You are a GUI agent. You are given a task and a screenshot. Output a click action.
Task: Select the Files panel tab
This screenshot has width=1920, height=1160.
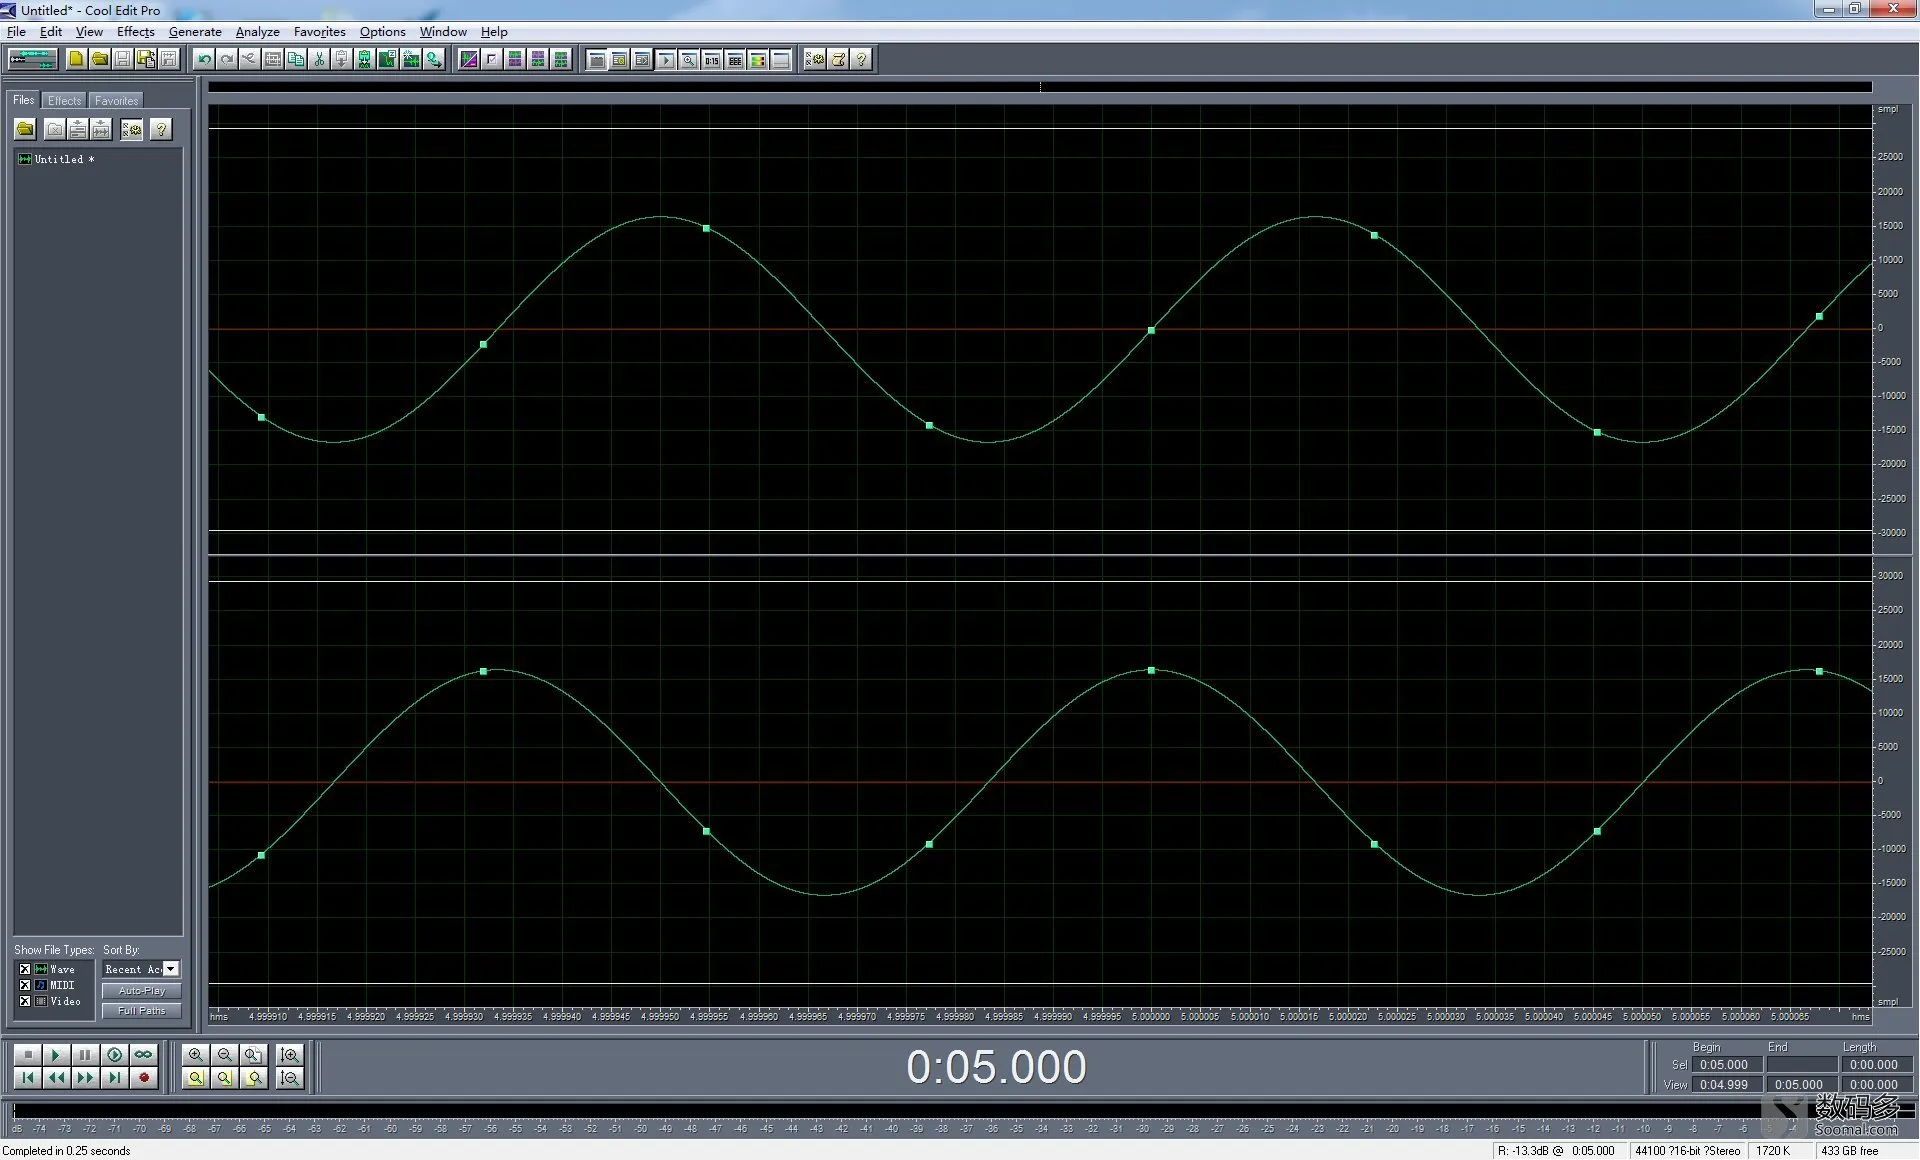tap(24, 100)
